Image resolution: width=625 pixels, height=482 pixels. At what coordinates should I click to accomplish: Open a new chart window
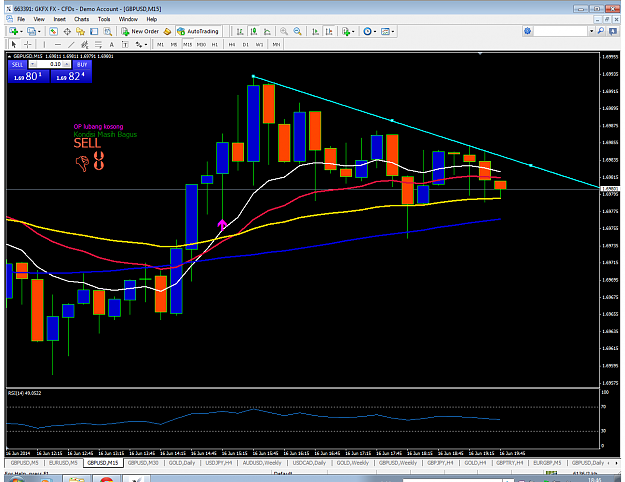point(13,31)
